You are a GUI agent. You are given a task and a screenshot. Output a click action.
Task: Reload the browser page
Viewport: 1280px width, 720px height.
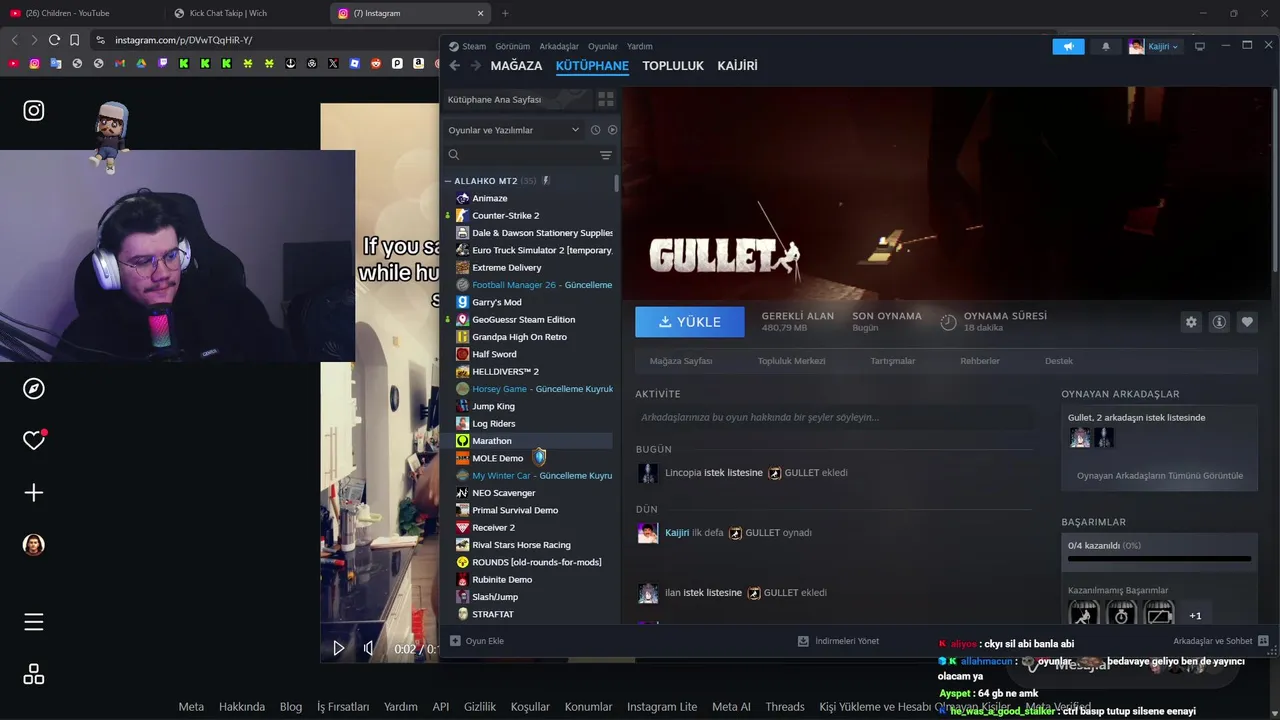click(54, 40)
